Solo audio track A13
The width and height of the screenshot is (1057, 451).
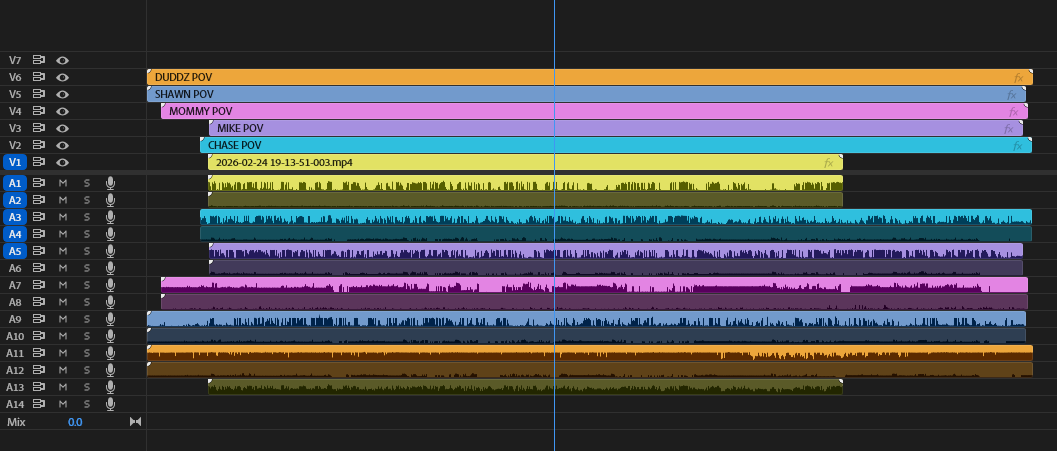click(x=86, y=387)
